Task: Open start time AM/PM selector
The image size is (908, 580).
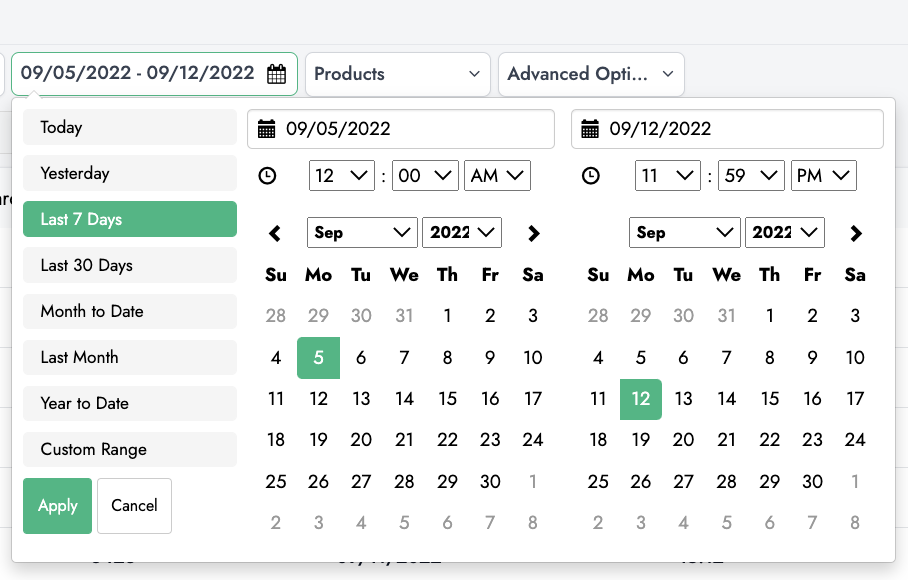Action: (x=497, y=176)
